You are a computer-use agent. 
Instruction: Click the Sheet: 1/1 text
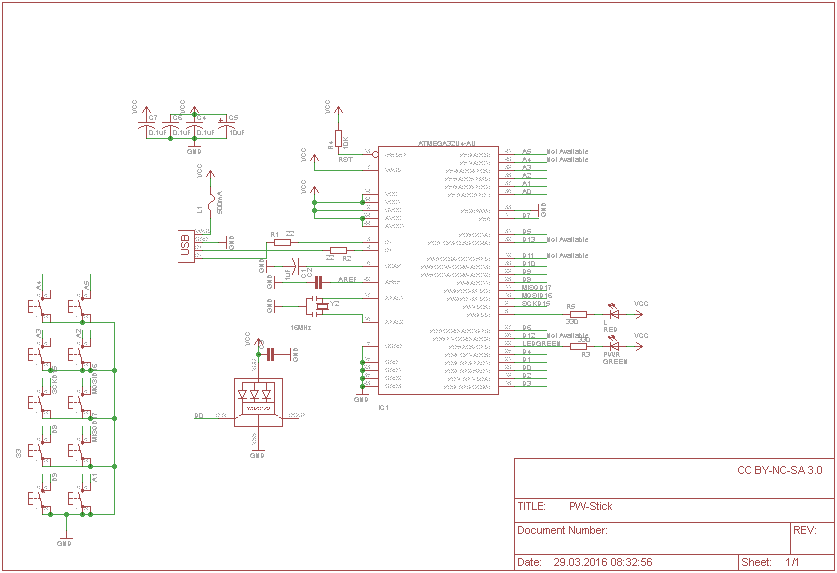coord(770,562)
